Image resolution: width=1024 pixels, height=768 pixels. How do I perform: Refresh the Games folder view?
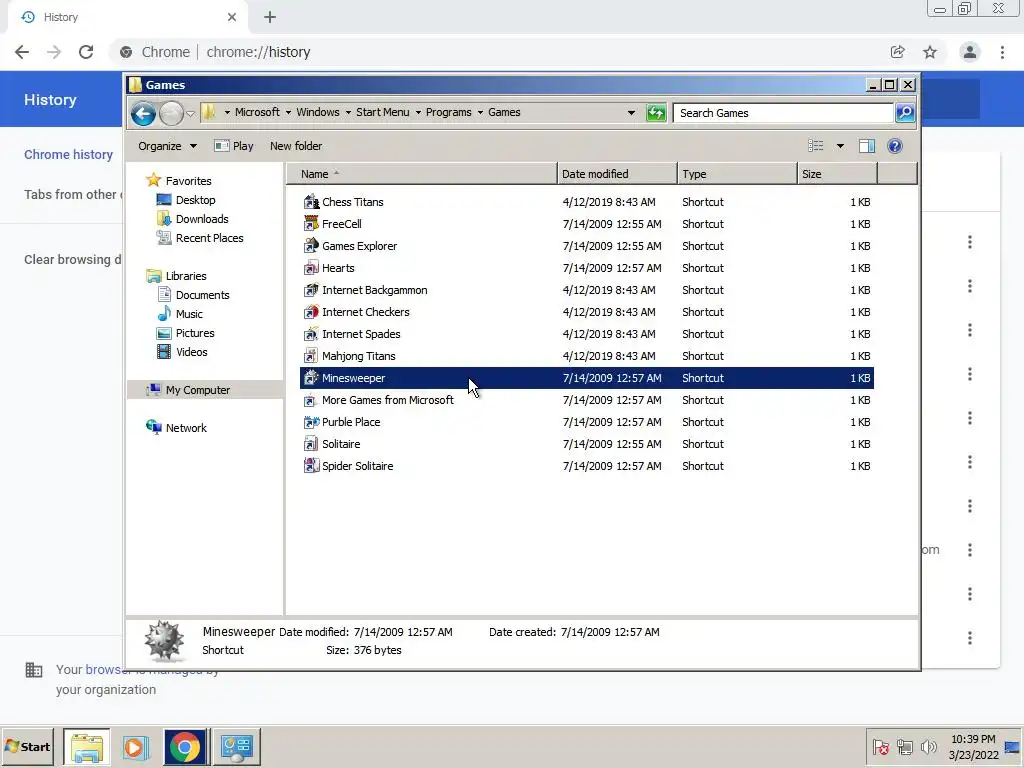point(656,113)
